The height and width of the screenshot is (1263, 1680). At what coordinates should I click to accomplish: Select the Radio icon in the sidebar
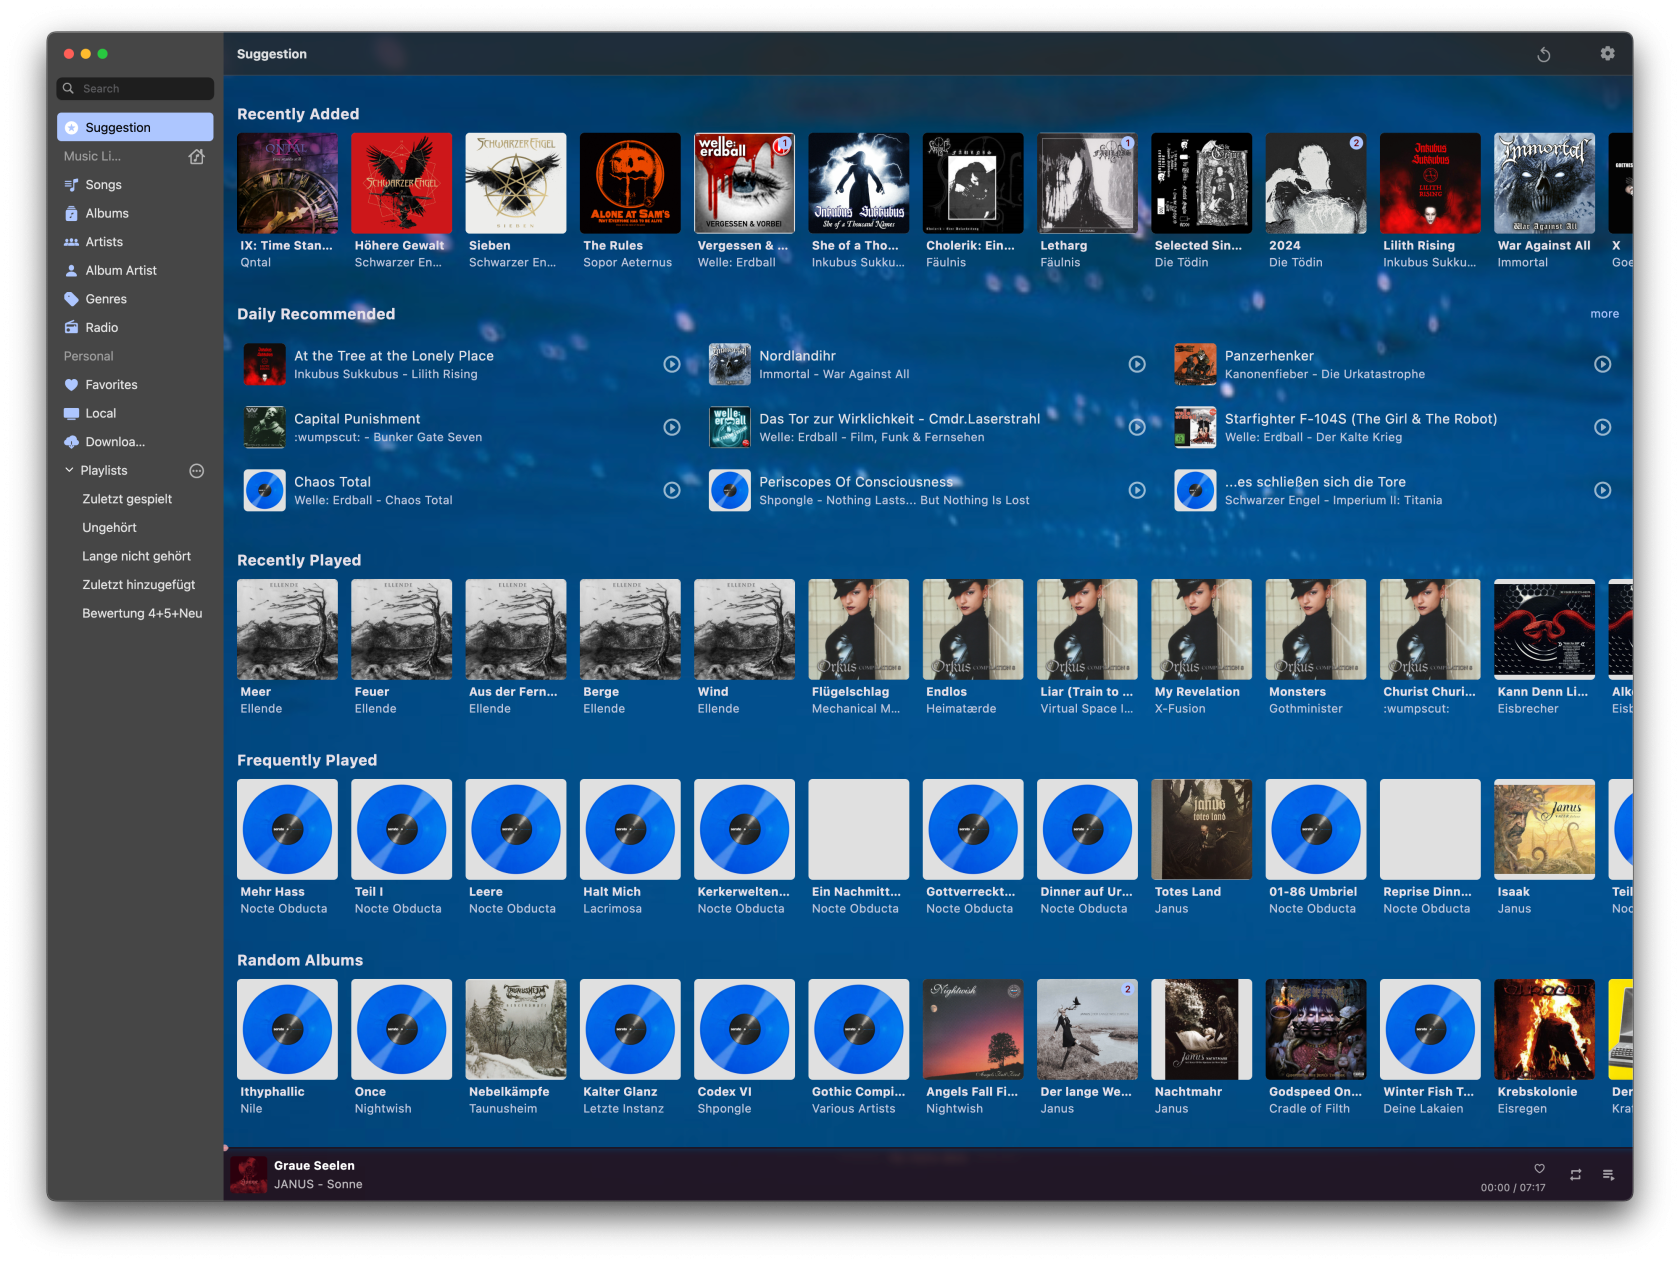tap(71, 327)
